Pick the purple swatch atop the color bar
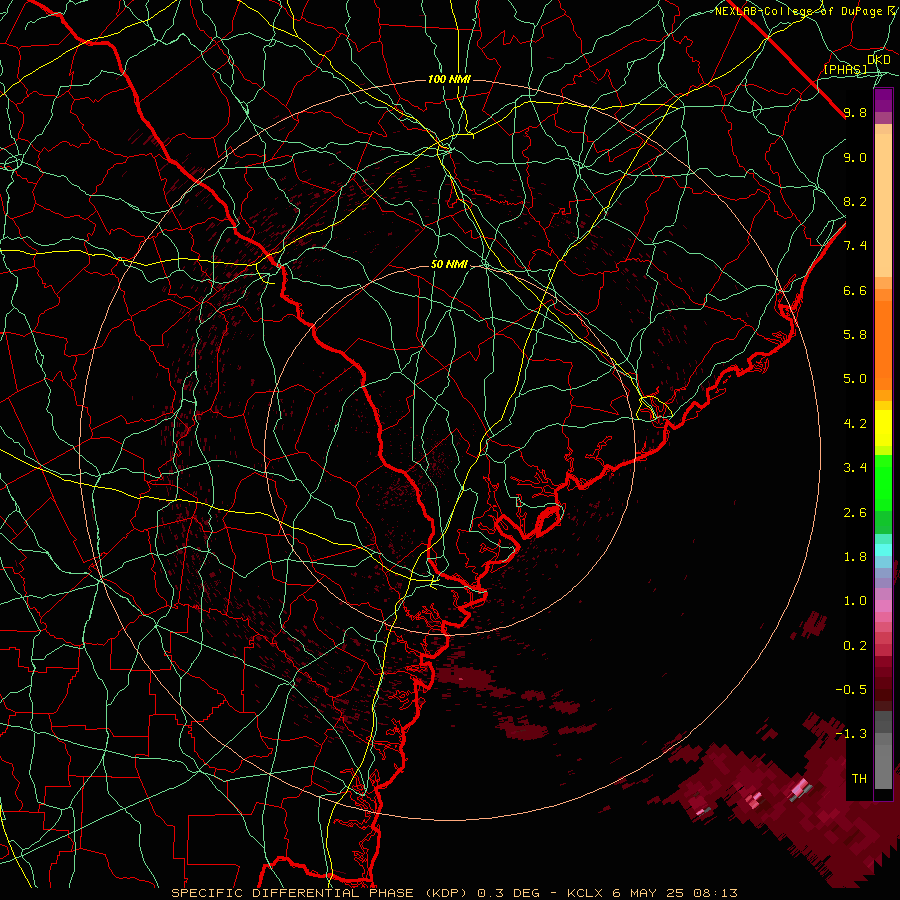 [x=883, y=100]
